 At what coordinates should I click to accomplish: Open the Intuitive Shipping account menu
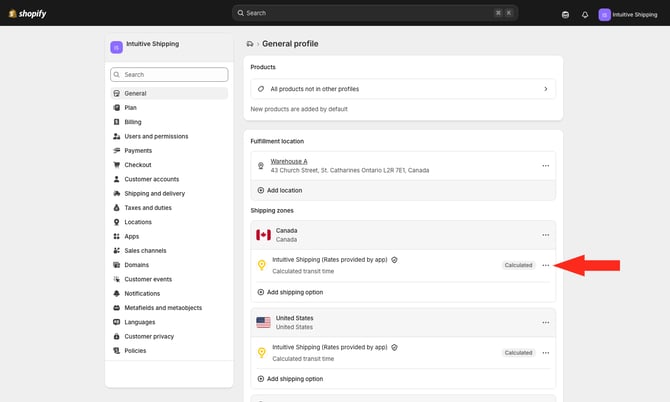tap(628, 15)
